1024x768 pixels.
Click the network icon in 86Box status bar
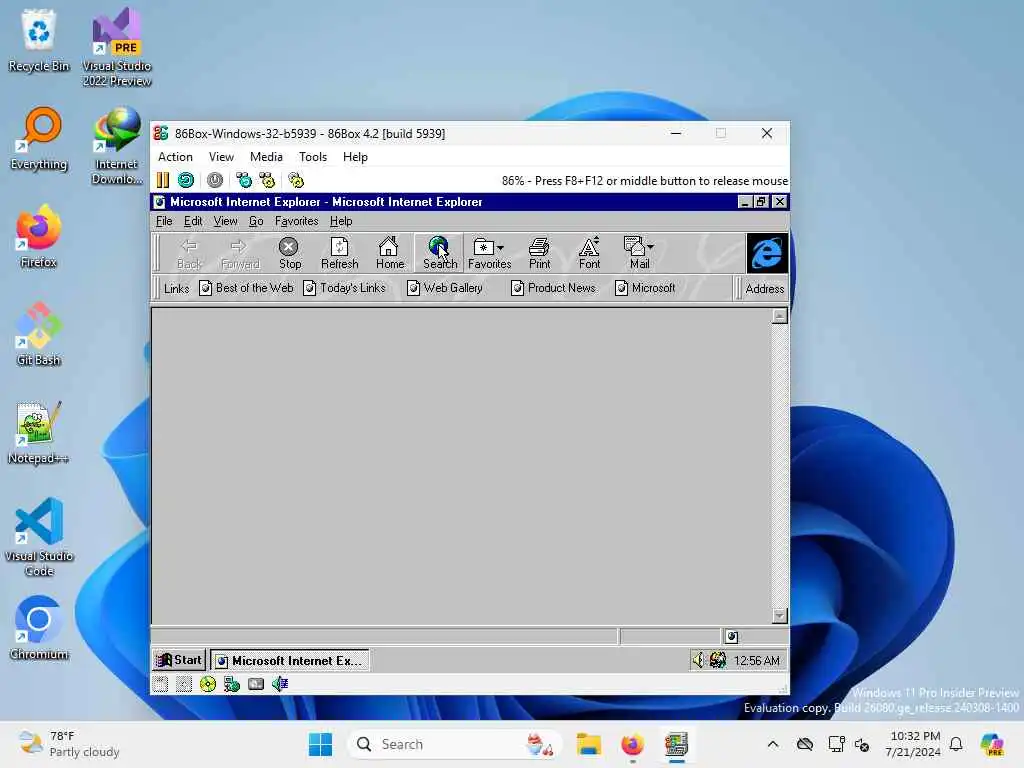click(x=232, y=684)
